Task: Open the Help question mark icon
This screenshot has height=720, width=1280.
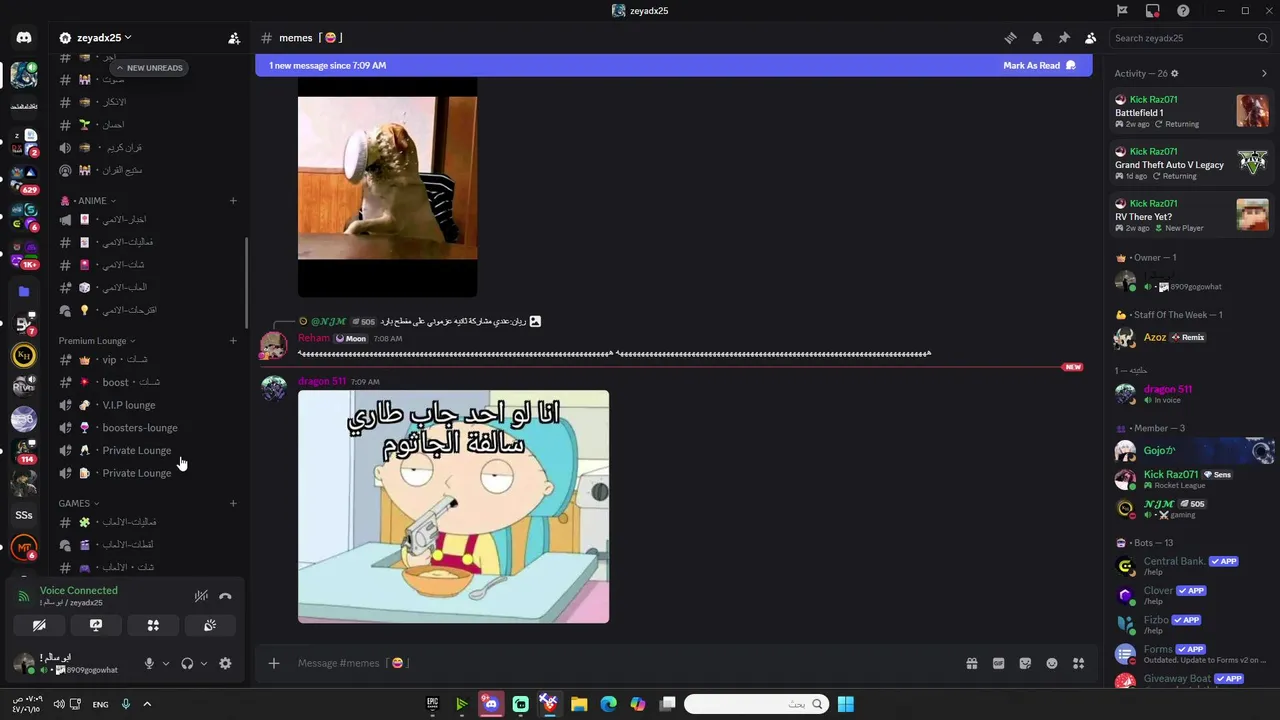Action: point(1183,11)
